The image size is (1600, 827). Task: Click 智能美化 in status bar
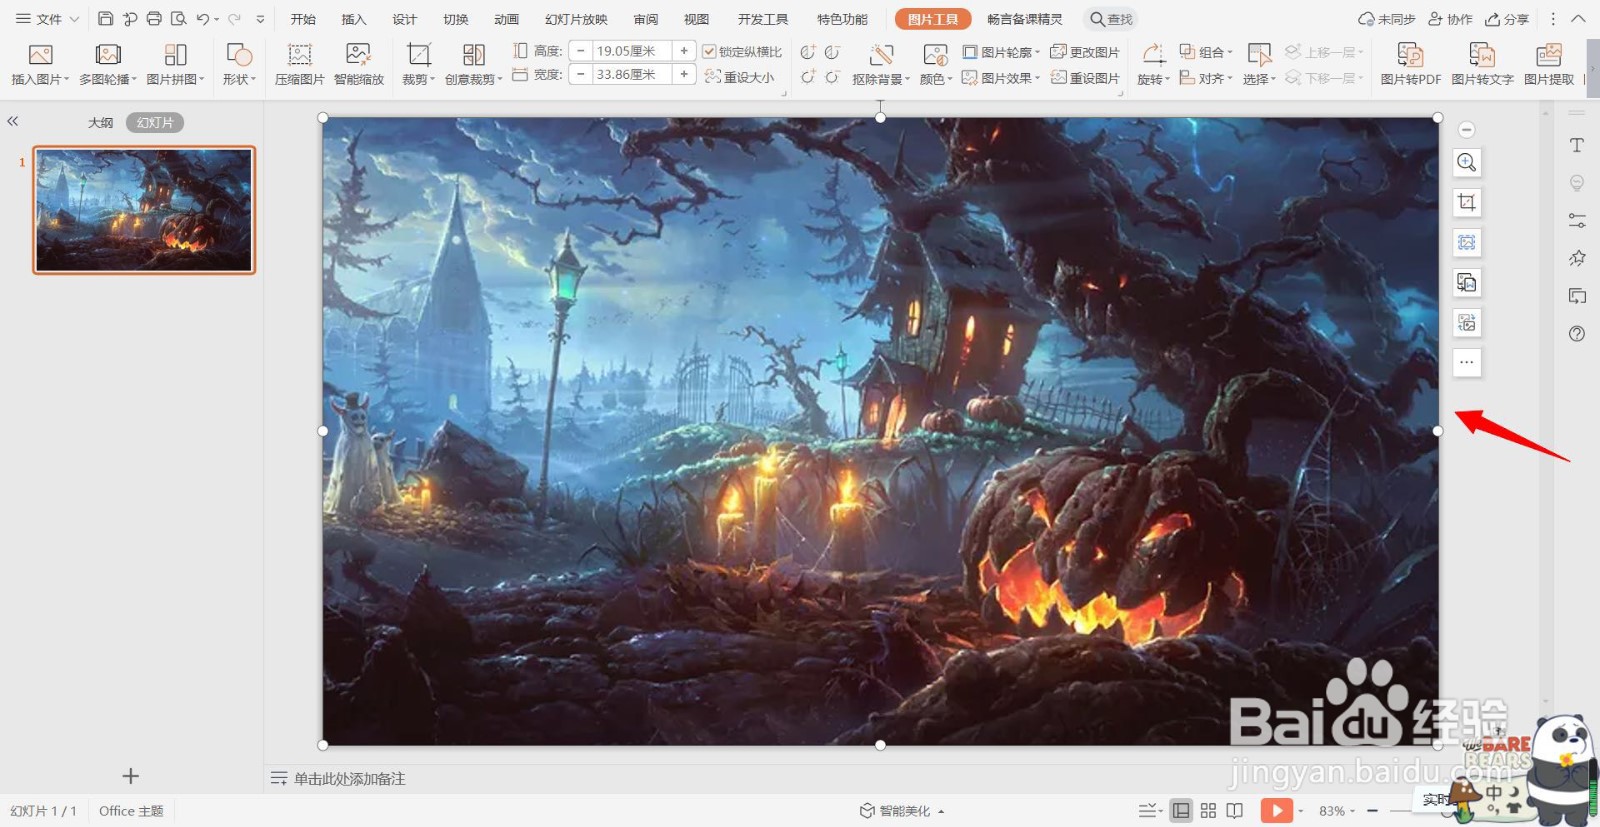(902, 811)
